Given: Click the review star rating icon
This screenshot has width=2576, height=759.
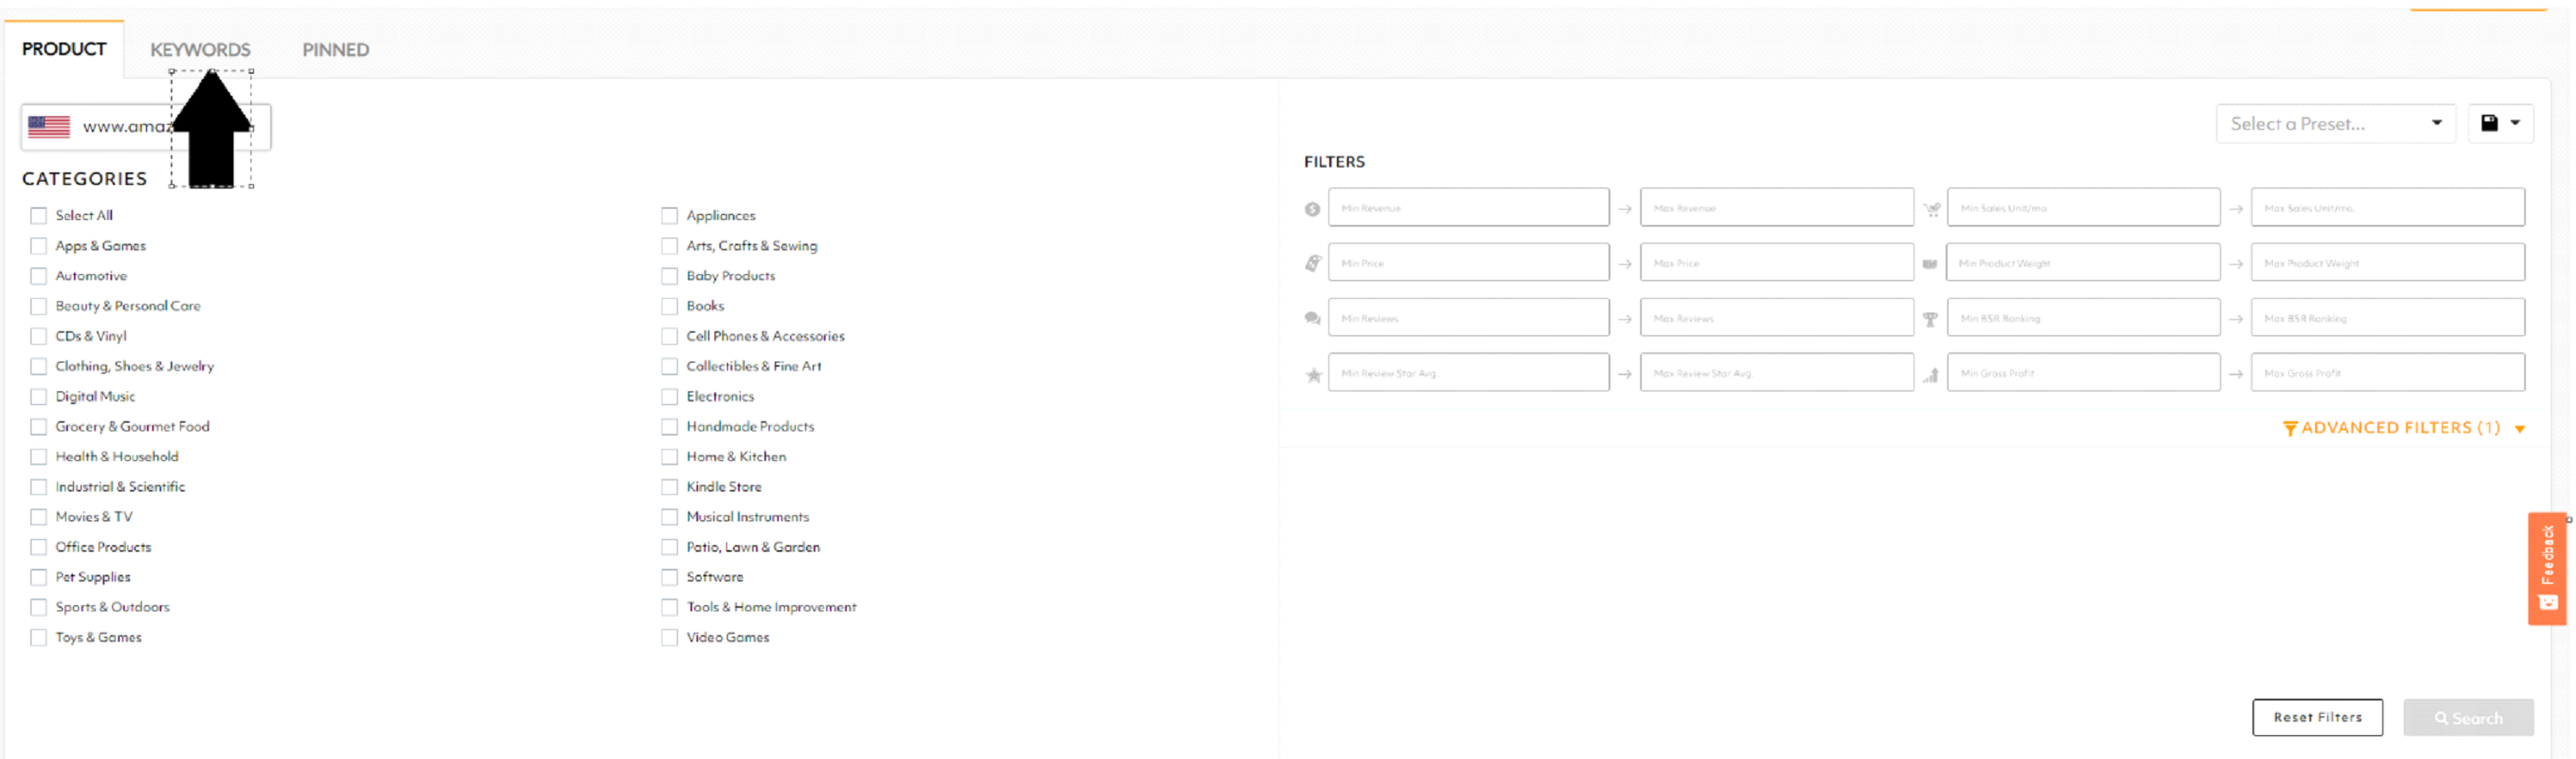Looking at the screenshot, I should pyautogui.click(x=1313, y=374).
